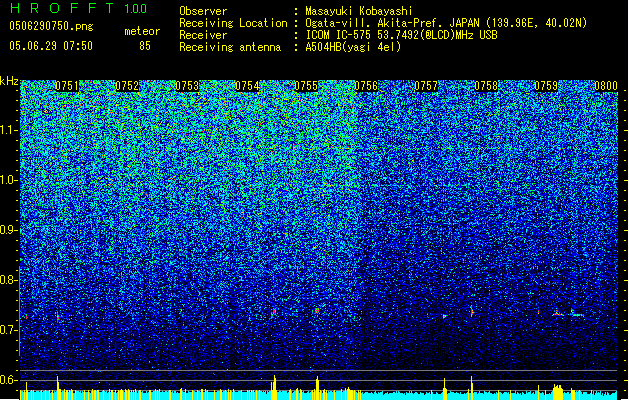Image resolution: width=629 pixels, height=400 pixels.
Task: Click the Observer label
Action: click(203, 11)
